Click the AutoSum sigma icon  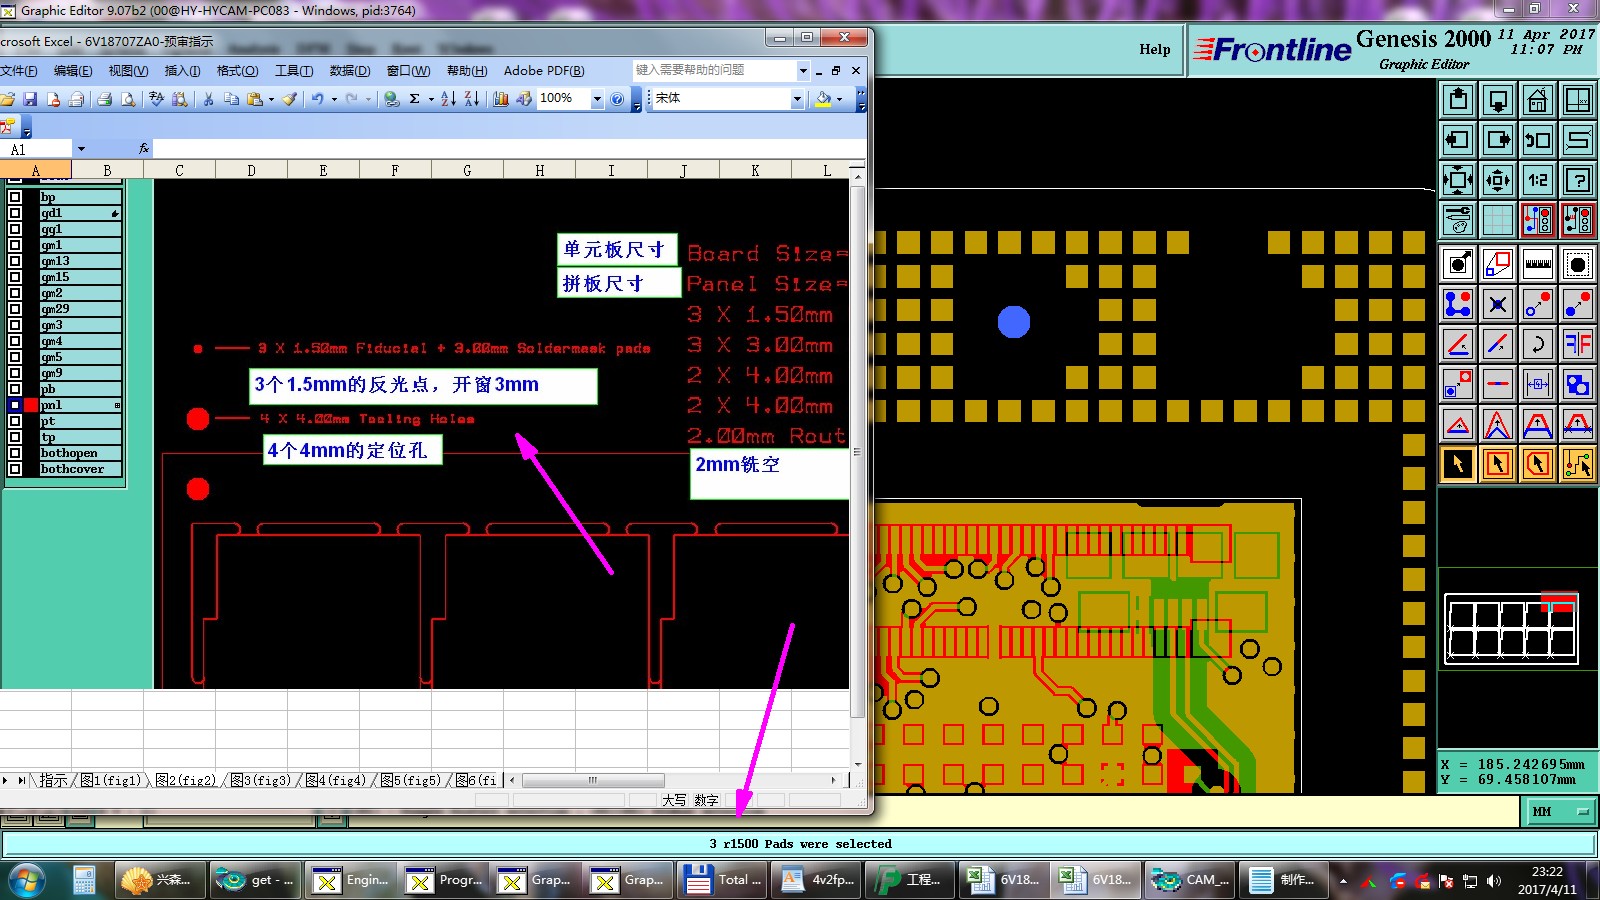(x=414, y=99)
